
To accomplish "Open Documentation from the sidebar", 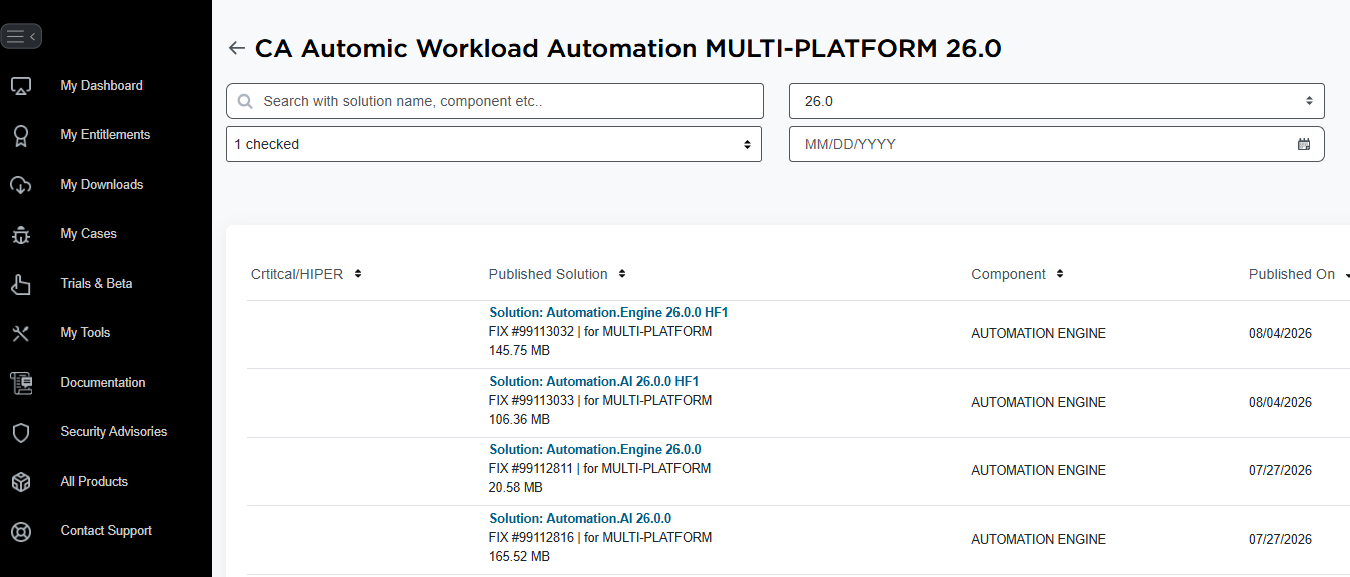I will 102,383.
